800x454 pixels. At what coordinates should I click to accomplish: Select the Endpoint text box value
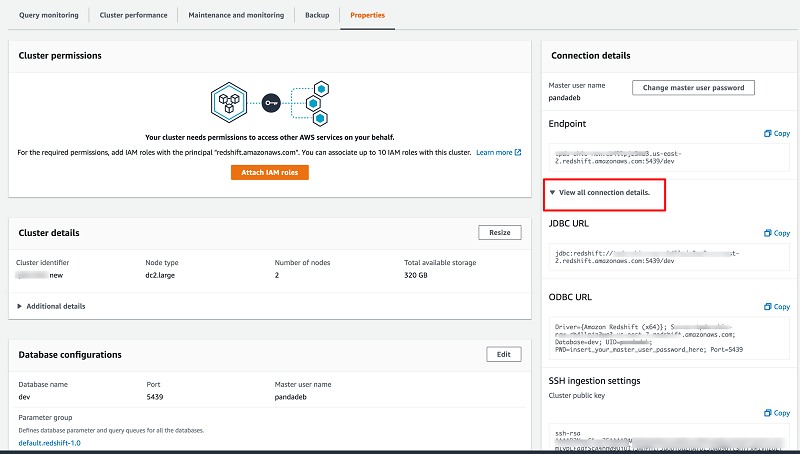coord(669,157)
